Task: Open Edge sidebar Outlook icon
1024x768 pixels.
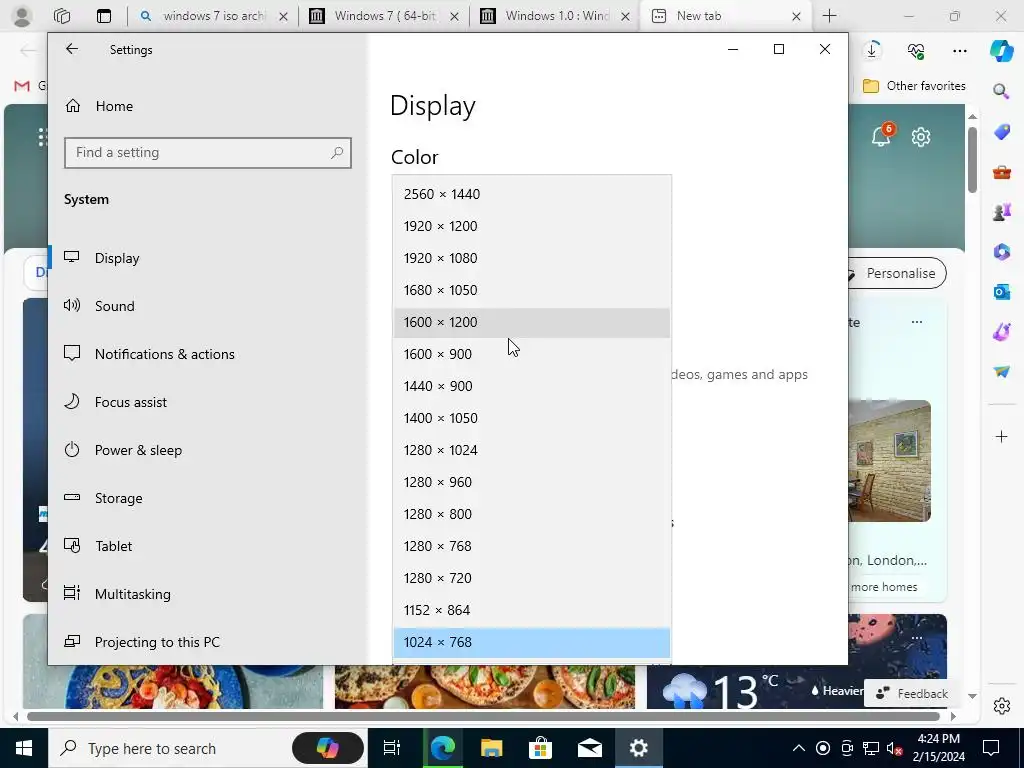Action: pos(1001,291)
